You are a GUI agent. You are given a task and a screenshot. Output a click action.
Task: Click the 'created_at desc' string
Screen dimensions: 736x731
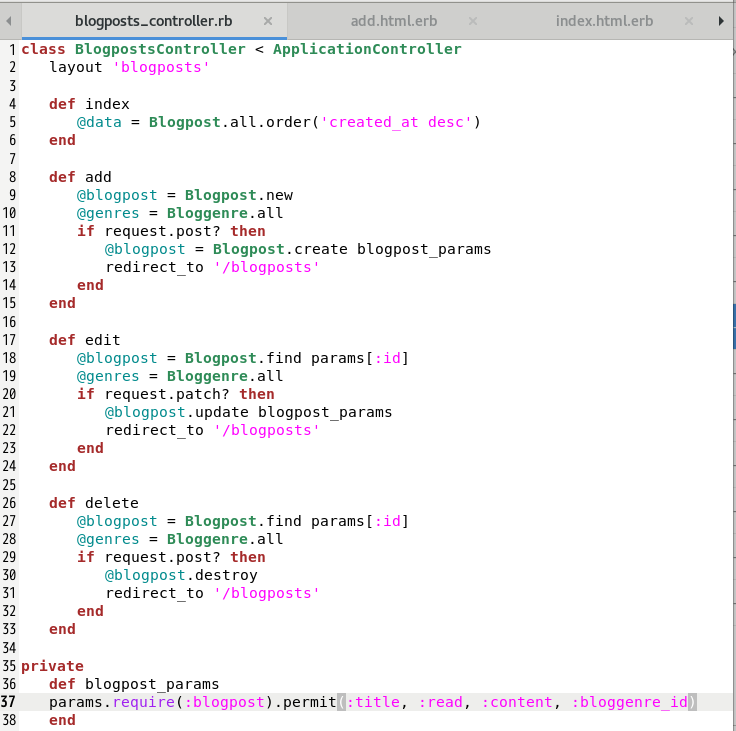coord(396,122)
